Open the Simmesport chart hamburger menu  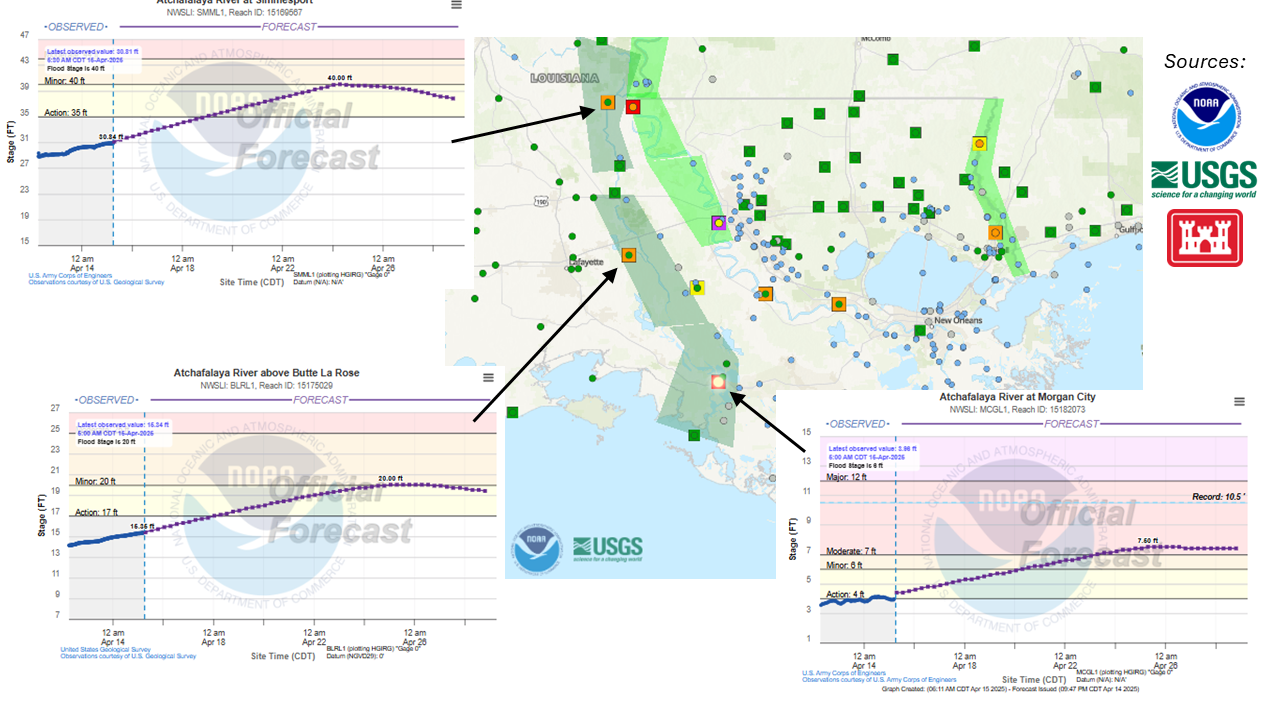454,5
